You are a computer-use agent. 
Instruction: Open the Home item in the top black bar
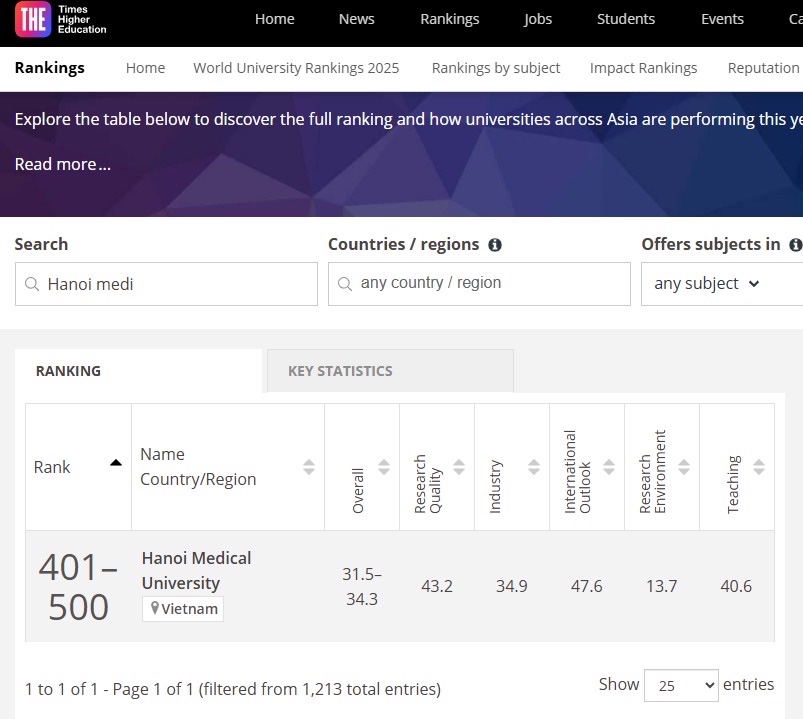[274, 19]
